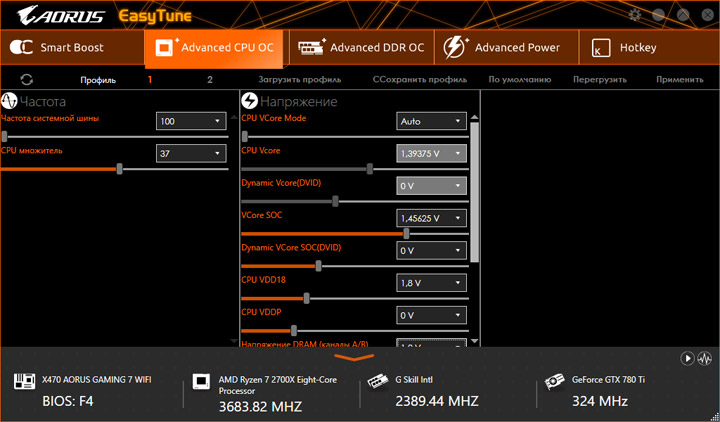Click the G Skill Intl label
Image resolution: width=720 pixels, height=422 pixels.
[414, 380]
